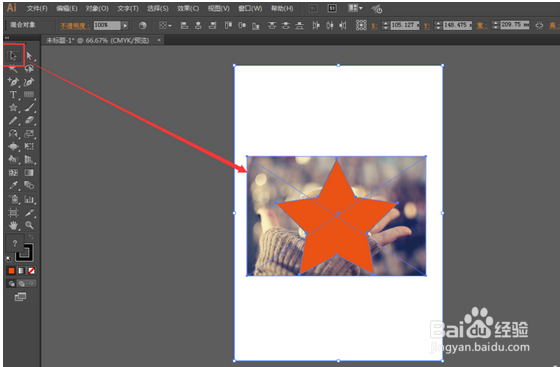Select the Rotate tool
560x367 pixels.
click(13, 134)
